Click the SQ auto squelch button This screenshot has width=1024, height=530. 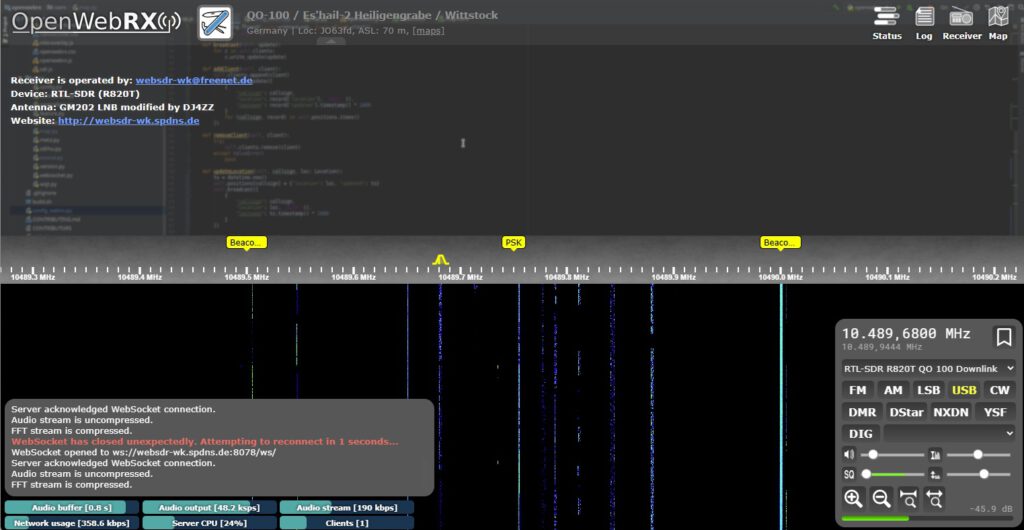[x=851, y=474]
